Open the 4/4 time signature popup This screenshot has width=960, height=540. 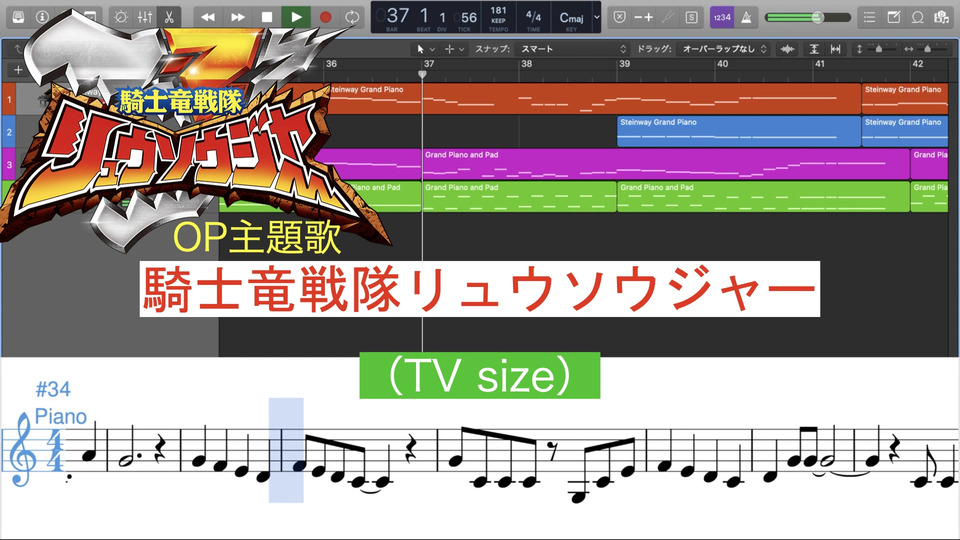(533, 18)
